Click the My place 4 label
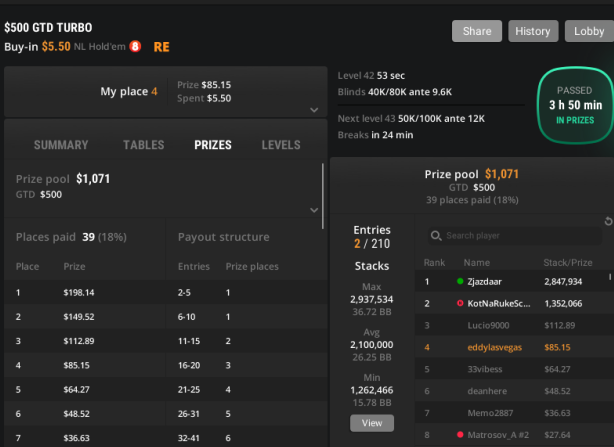This screenshot has width=614, height=447. [129, 92]
